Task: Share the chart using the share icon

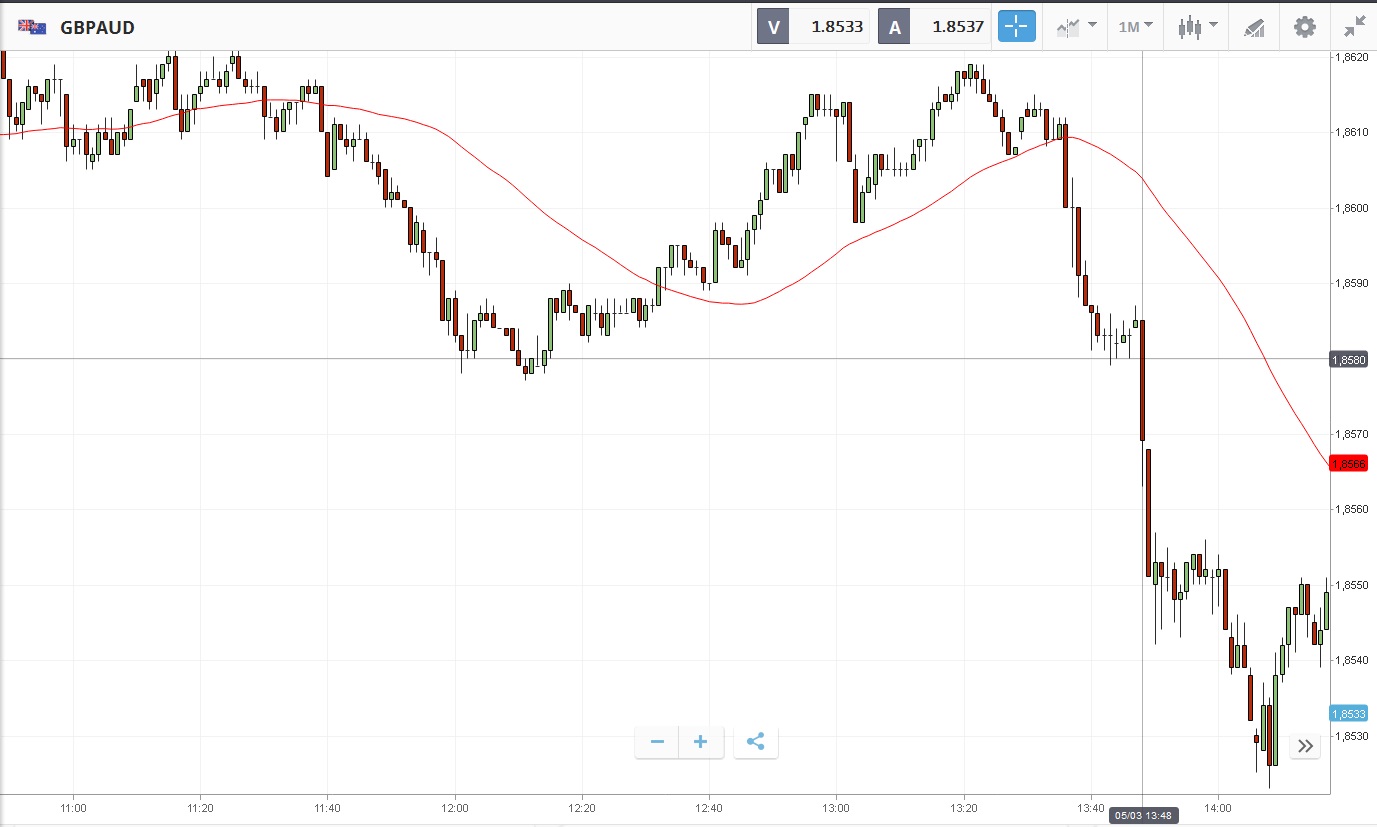Action: click(755, 742)
